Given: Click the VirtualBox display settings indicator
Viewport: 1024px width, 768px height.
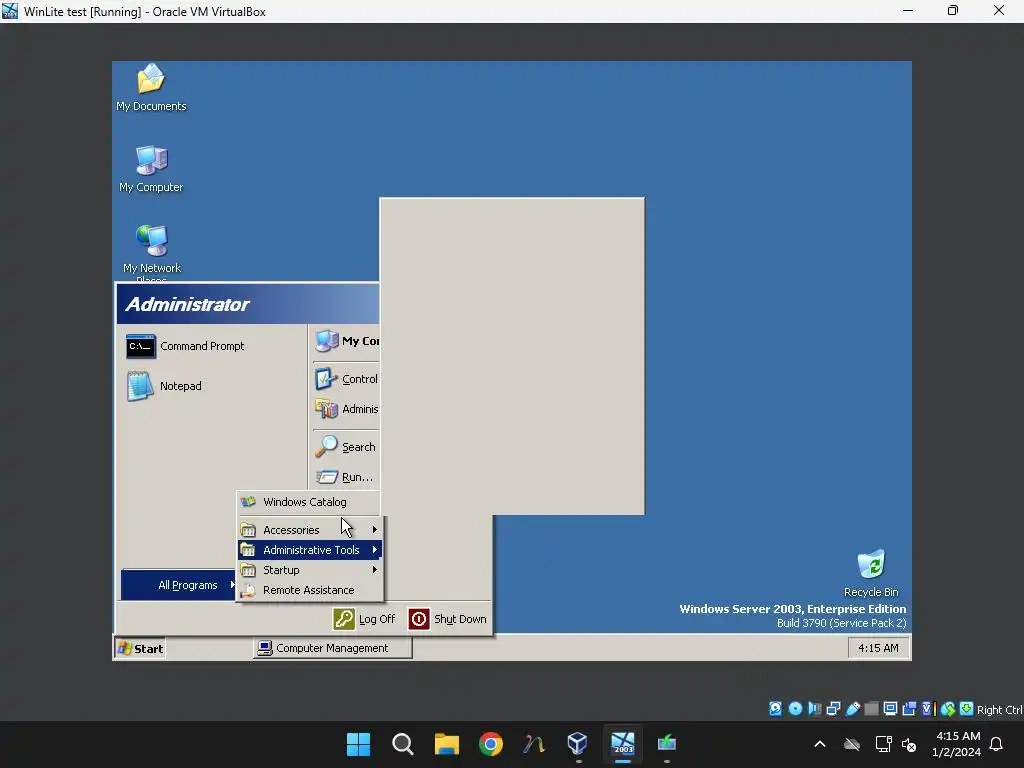Looking at the screenshot, I should point(890,709).
